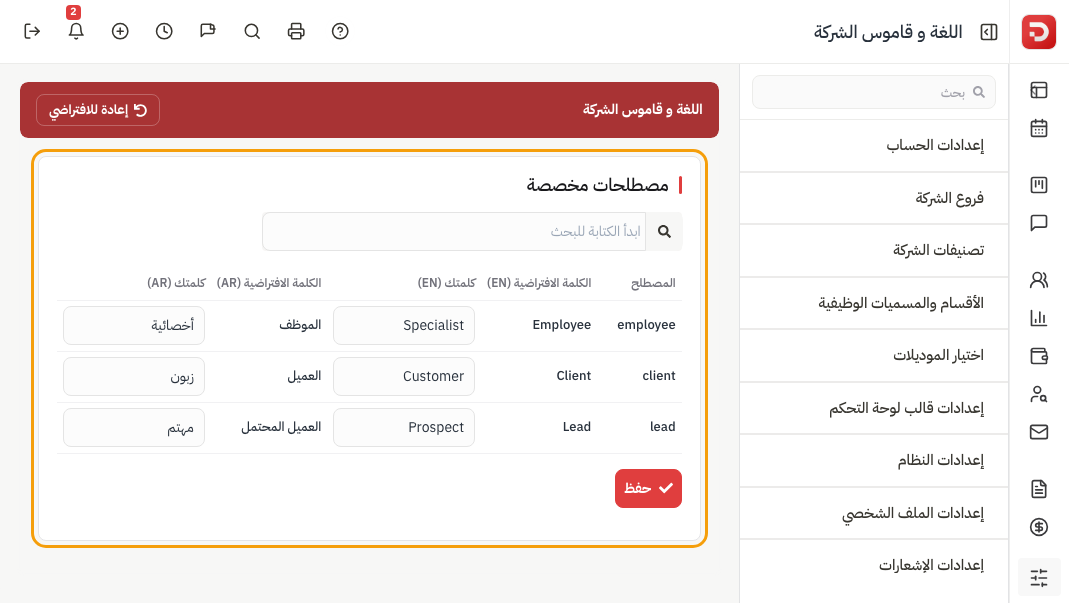
Task: Open the chat bubble icon in right rail
Action: tap(1038, 223)
